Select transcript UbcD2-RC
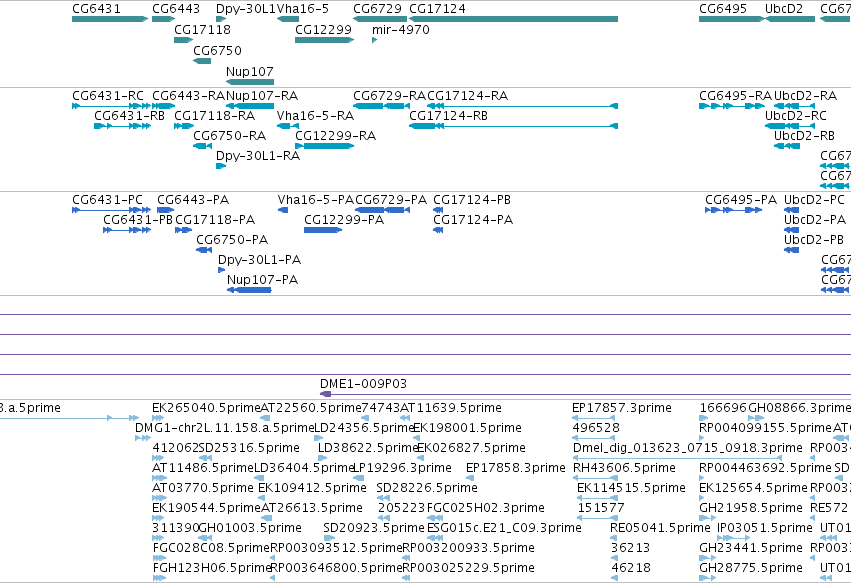 pos(790,126)
